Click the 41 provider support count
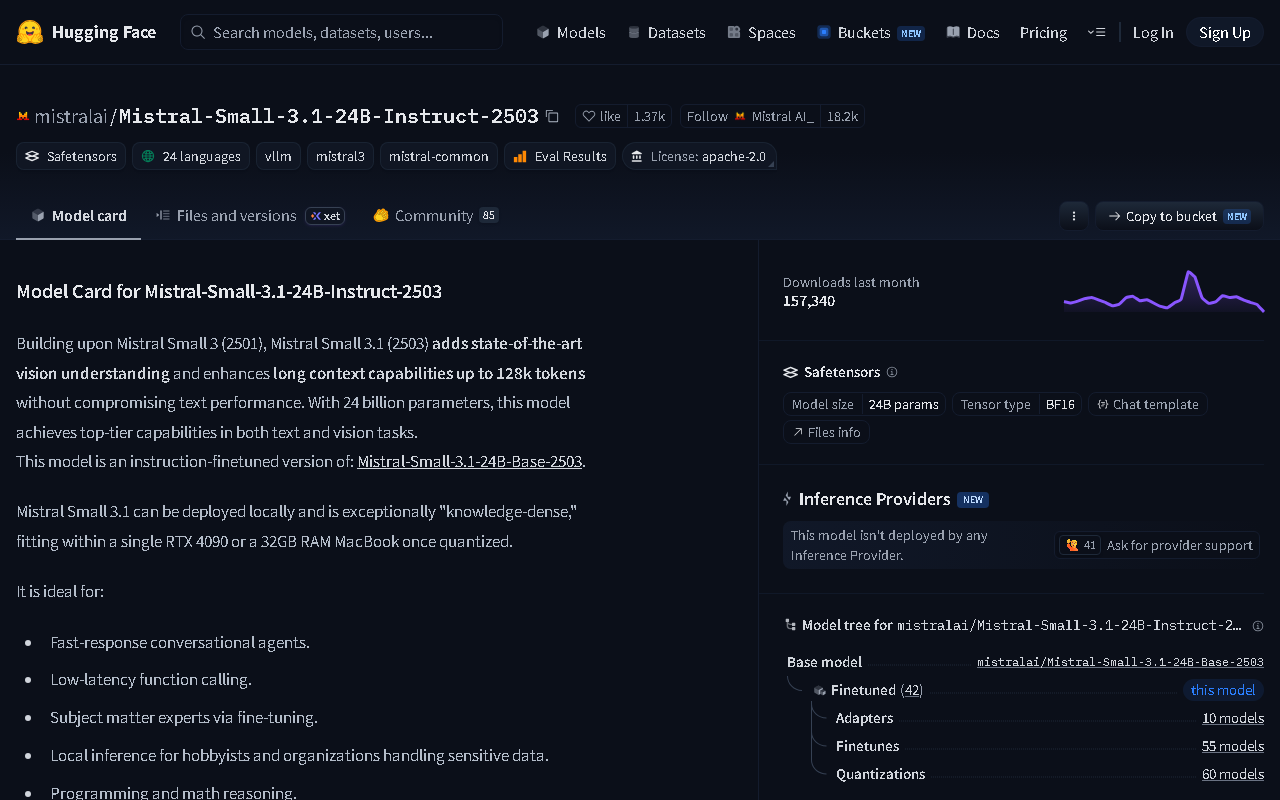1280x800 pixels. (x=1081, y=545)
